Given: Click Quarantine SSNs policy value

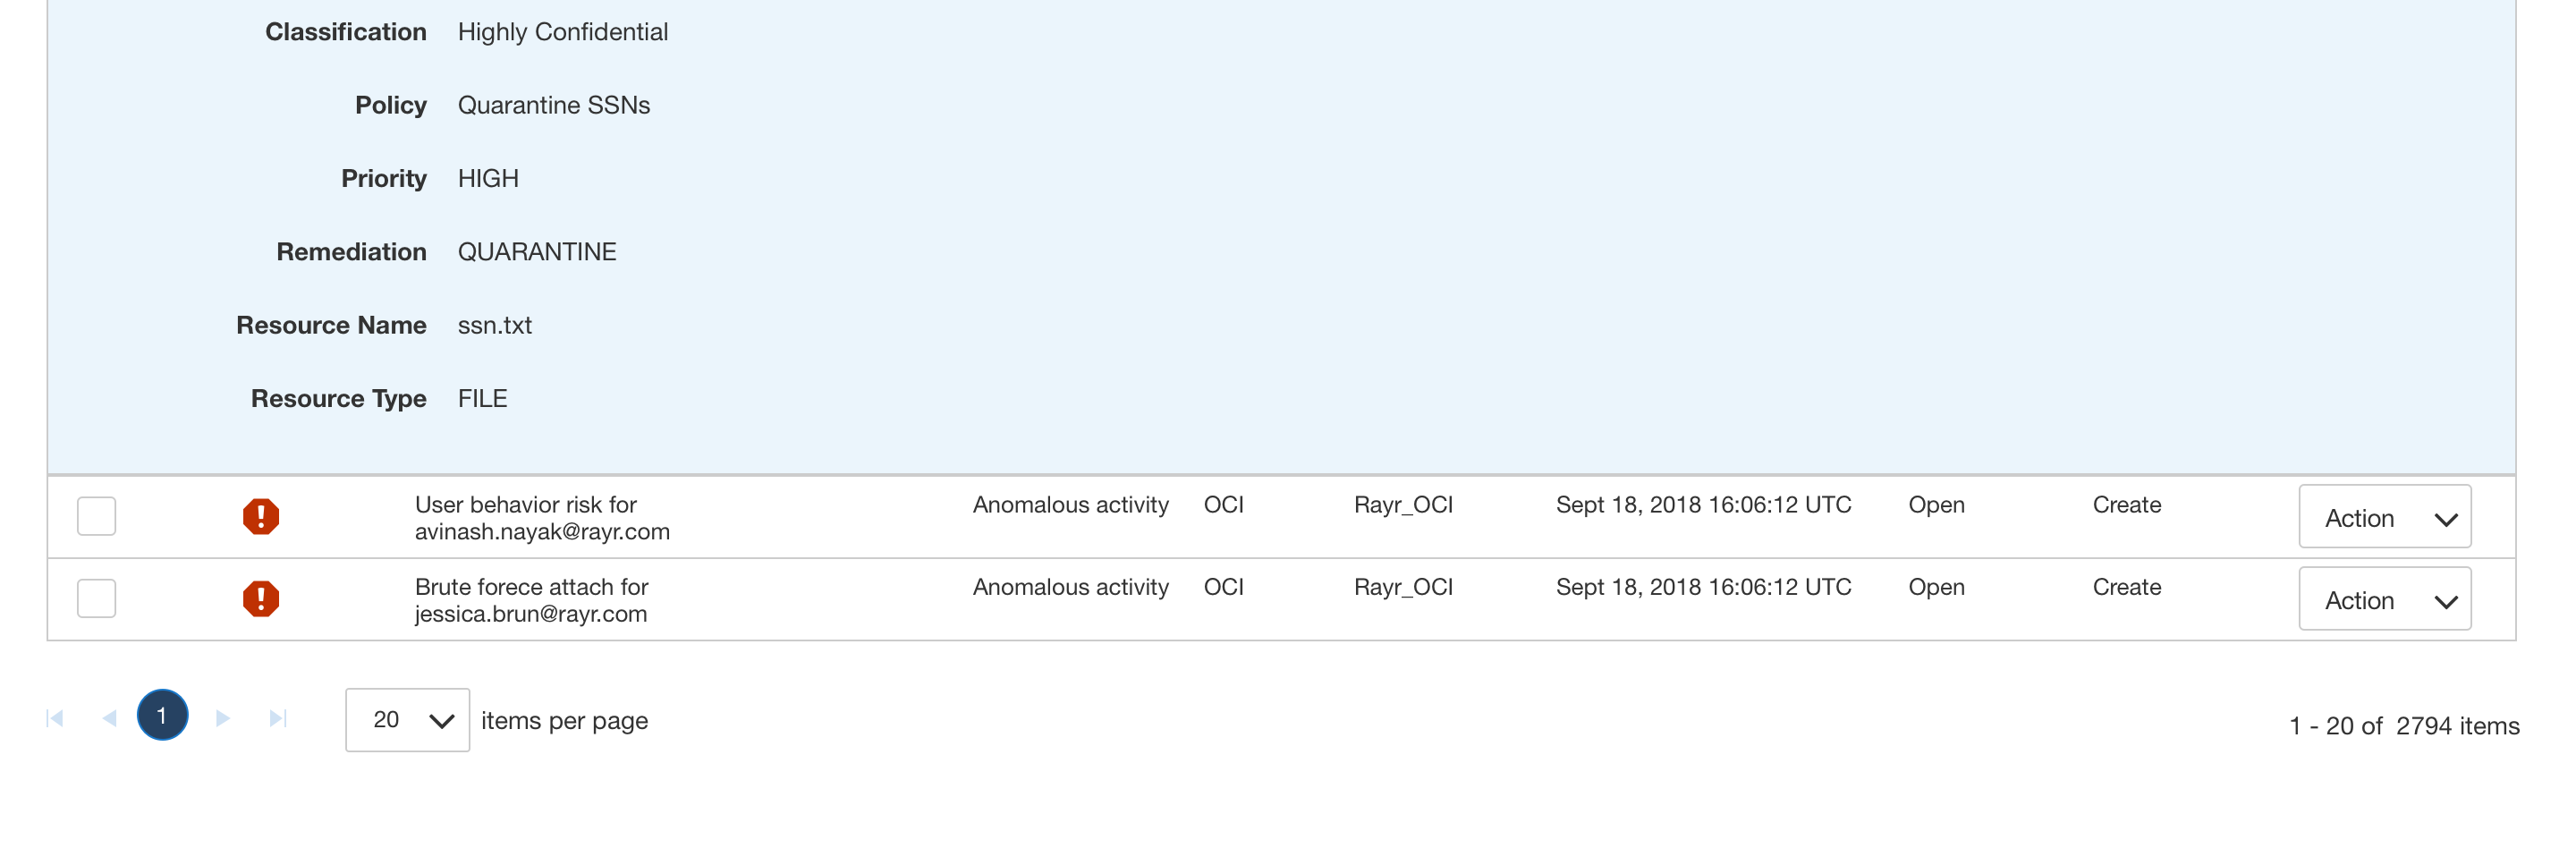Looking at the screenshot, I should pyautogui.click(x=553, y=105).
